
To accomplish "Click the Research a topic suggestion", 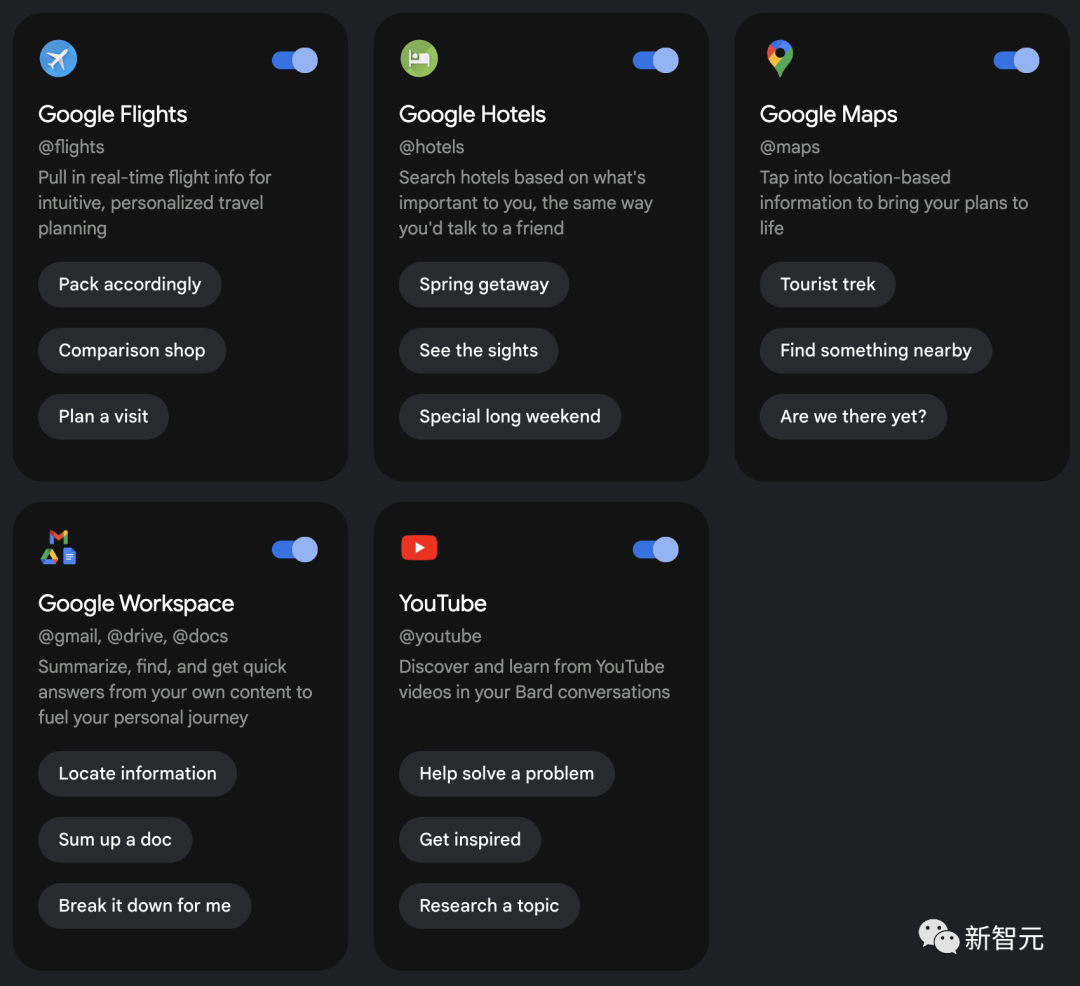I will [x=489, y=905].
